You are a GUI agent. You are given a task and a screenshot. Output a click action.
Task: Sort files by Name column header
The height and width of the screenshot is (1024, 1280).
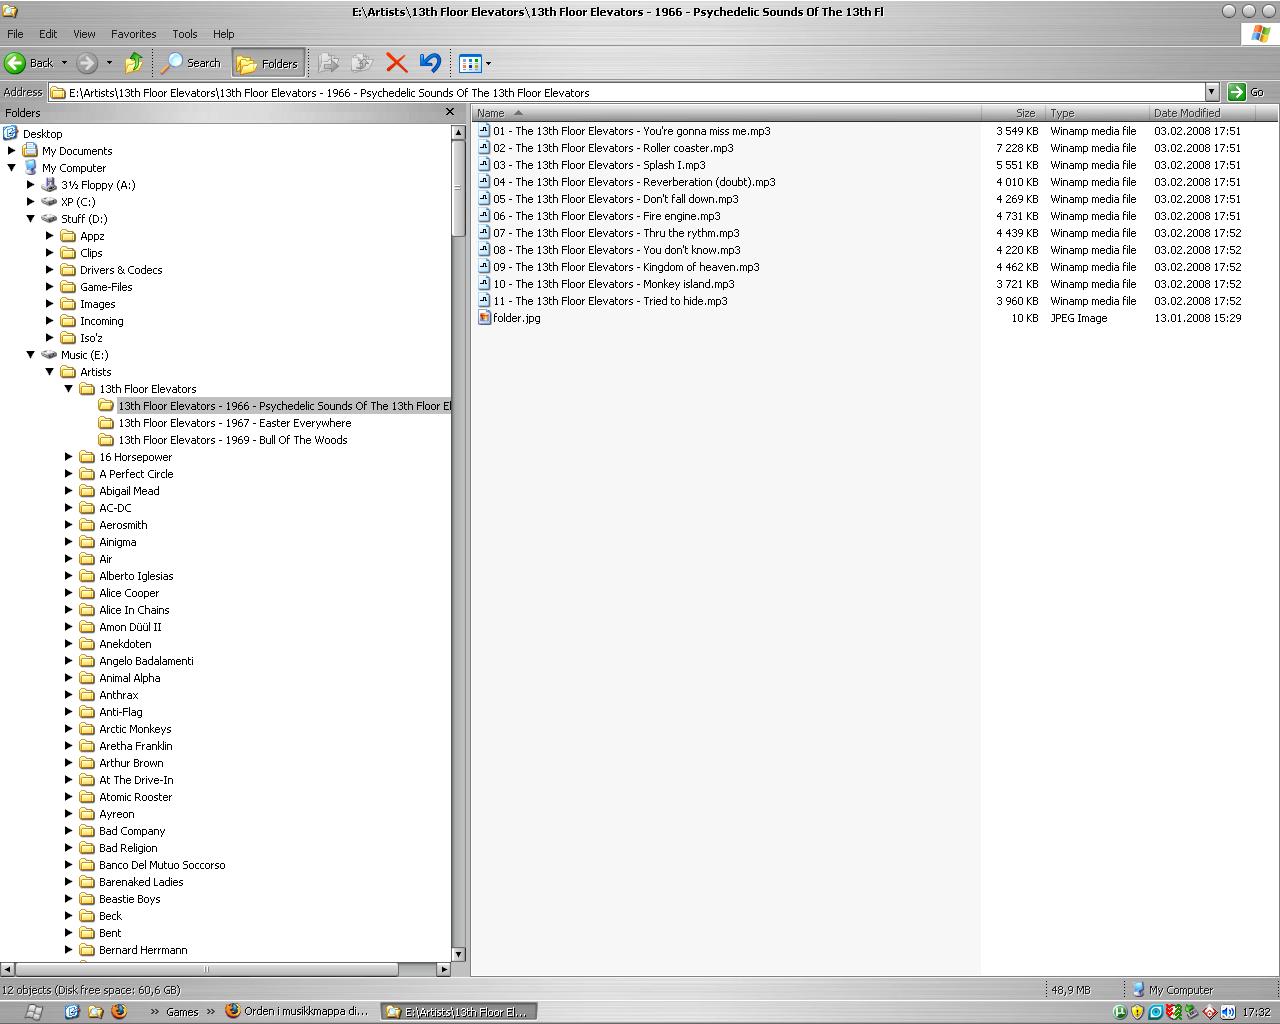pos(727,113)
